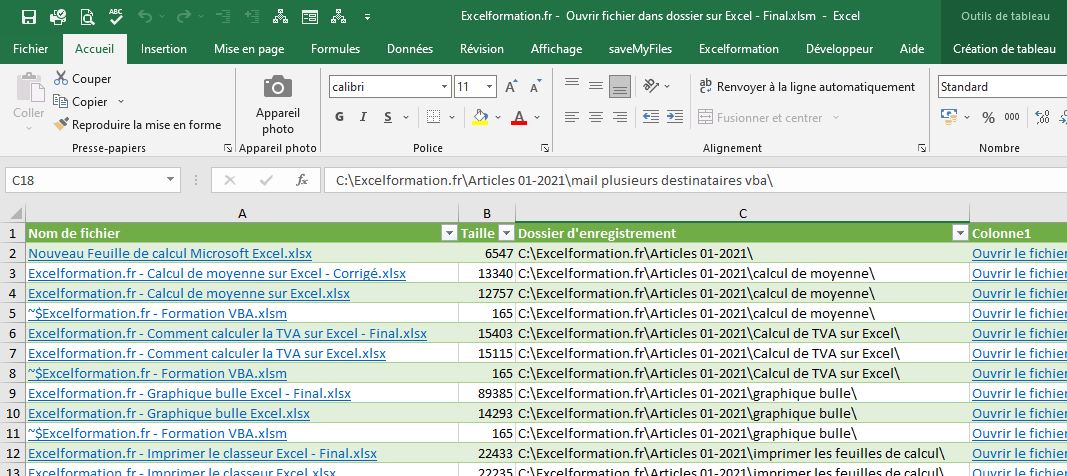Click the select-all corner triangle of the sheet
The height and width of the screenshot is (476, 1067).
(x=16, y=214)
